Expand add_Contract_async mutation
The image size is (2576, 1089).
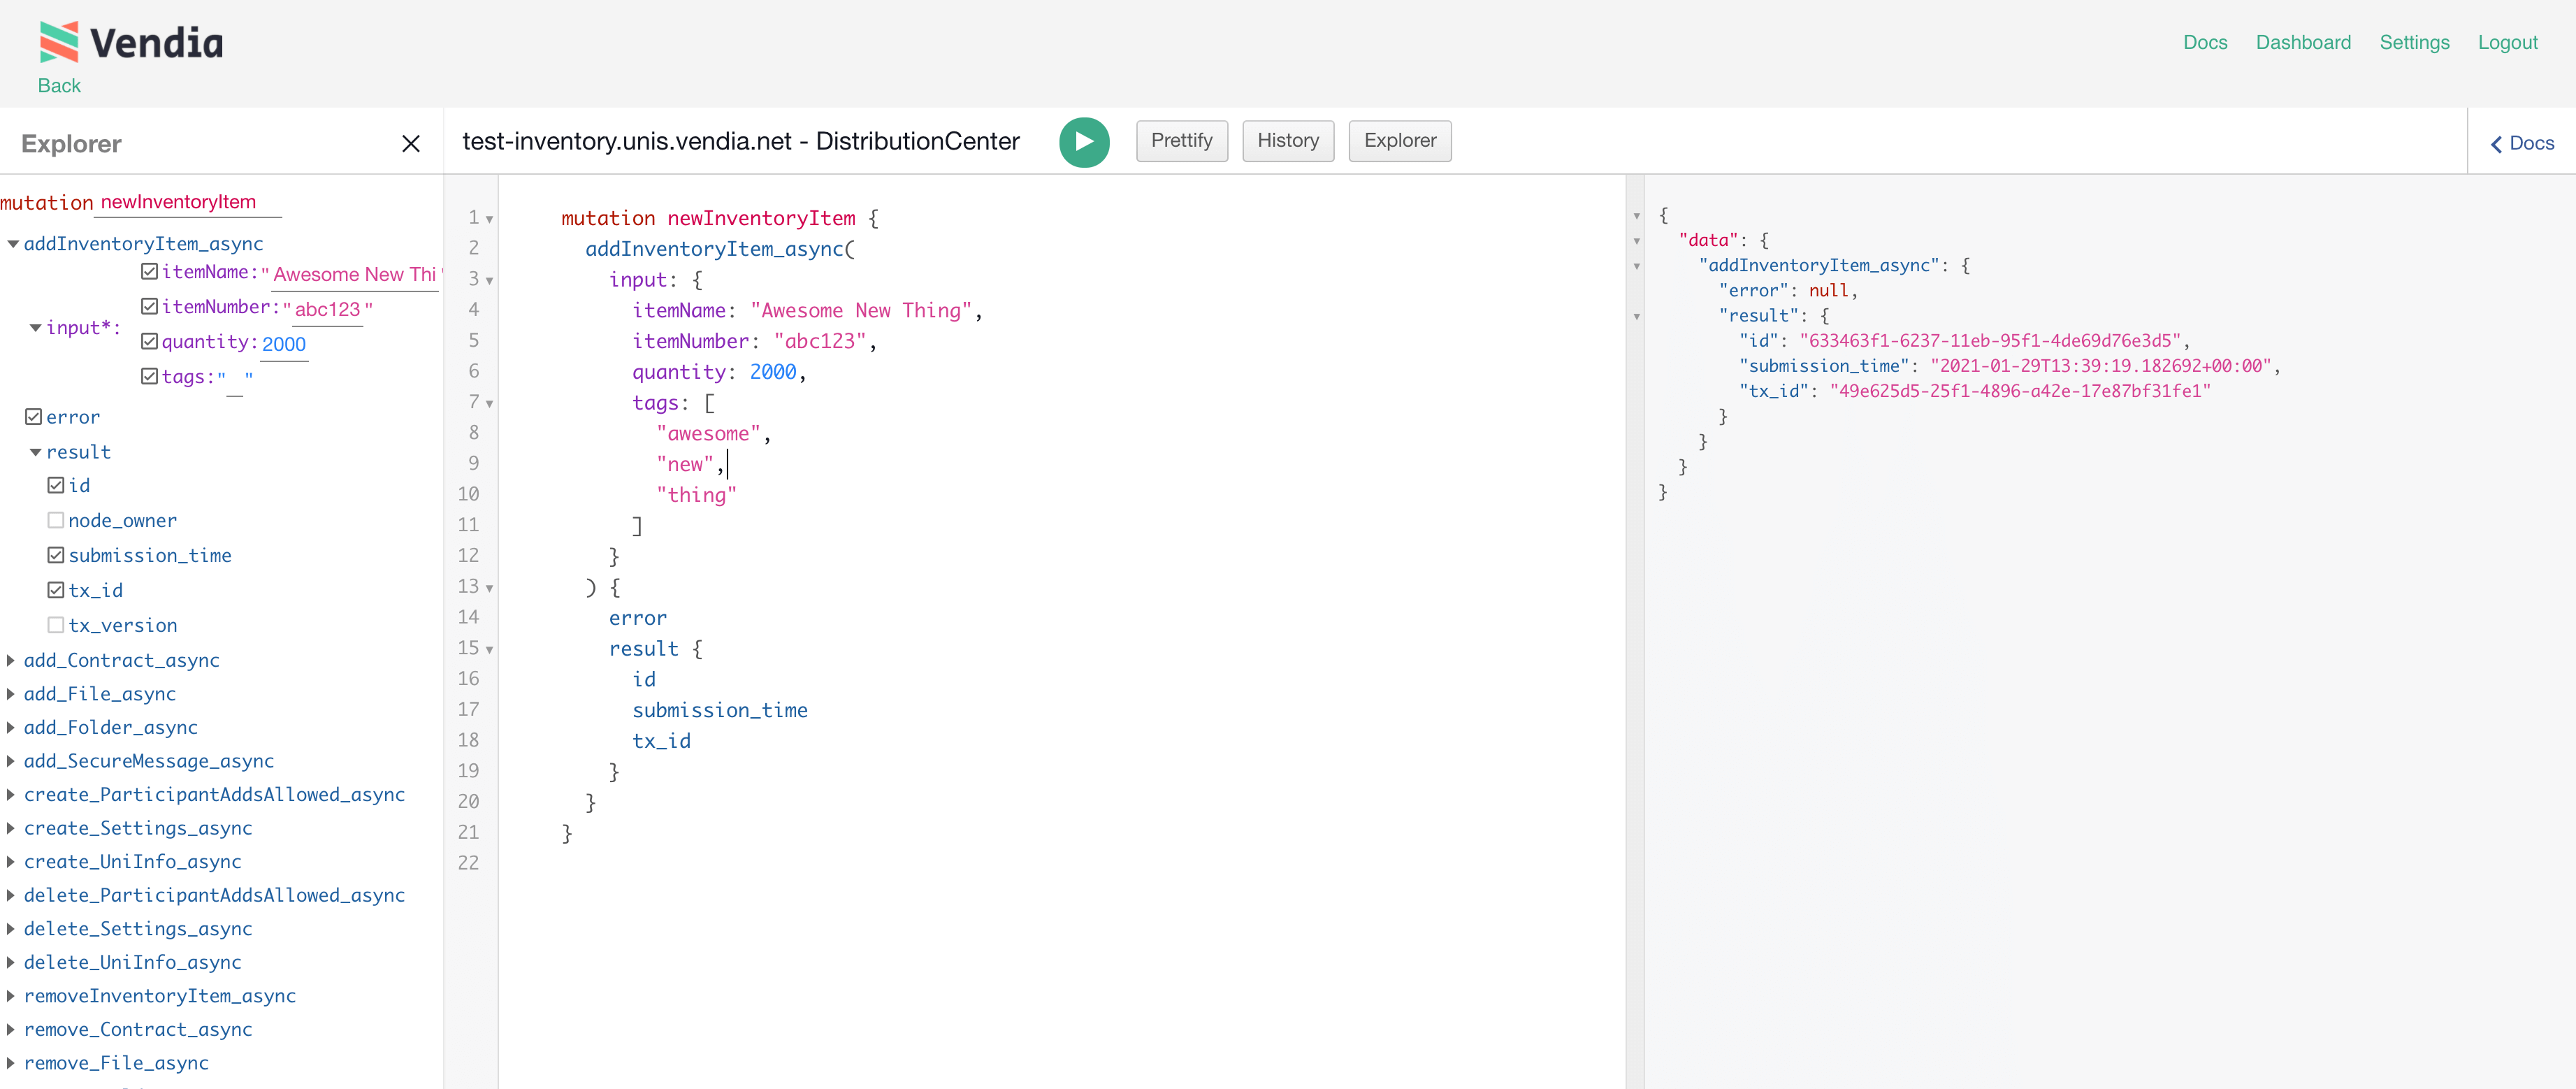click(x=11, y=660)
